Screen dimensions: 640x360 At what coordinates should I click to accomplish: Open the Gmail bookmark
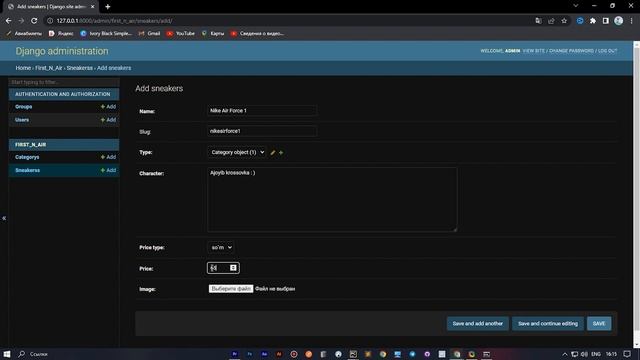point(149,33)
